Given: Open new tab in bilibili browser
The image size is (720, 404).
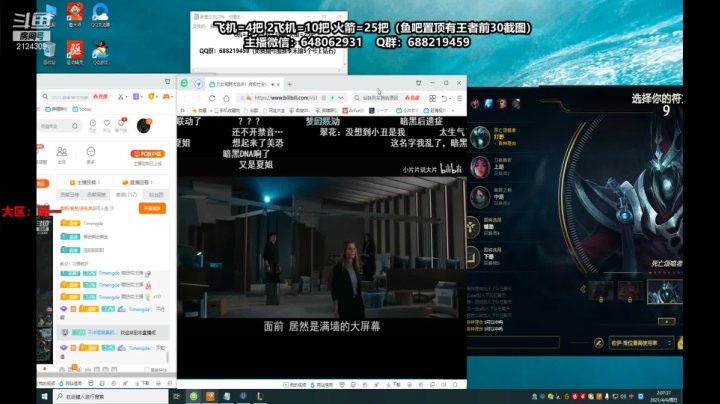Looking at the screenshot, I should pyautogui.click(x=290, y=84).
